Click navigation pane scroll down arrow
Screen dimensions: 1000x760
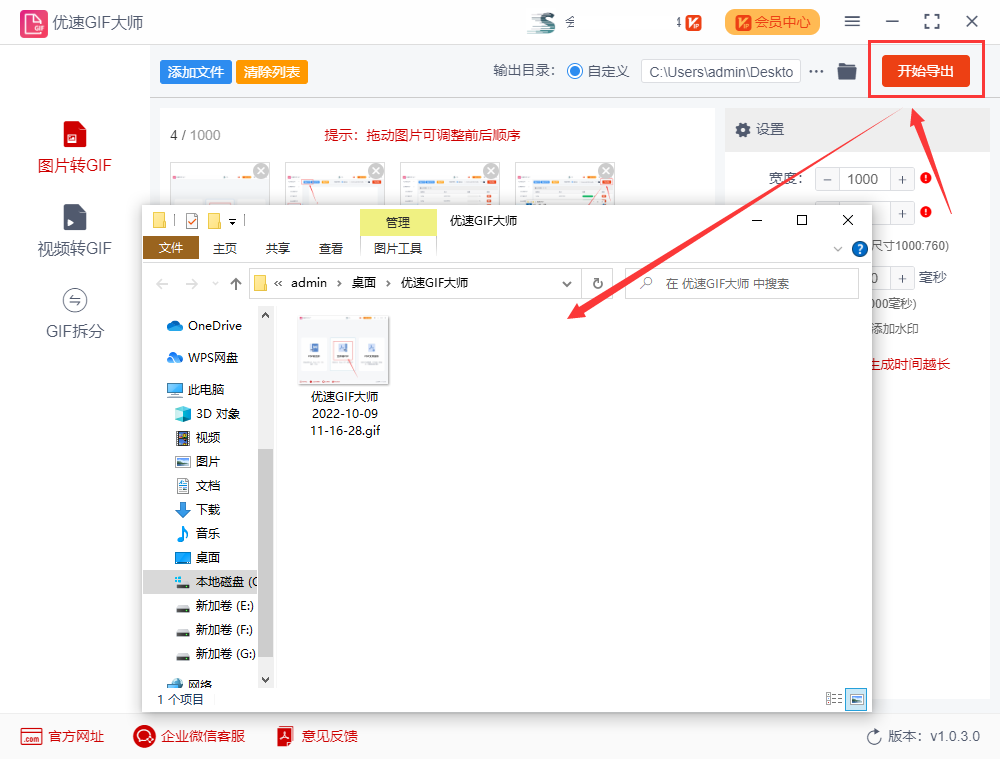tap(266, 680)
